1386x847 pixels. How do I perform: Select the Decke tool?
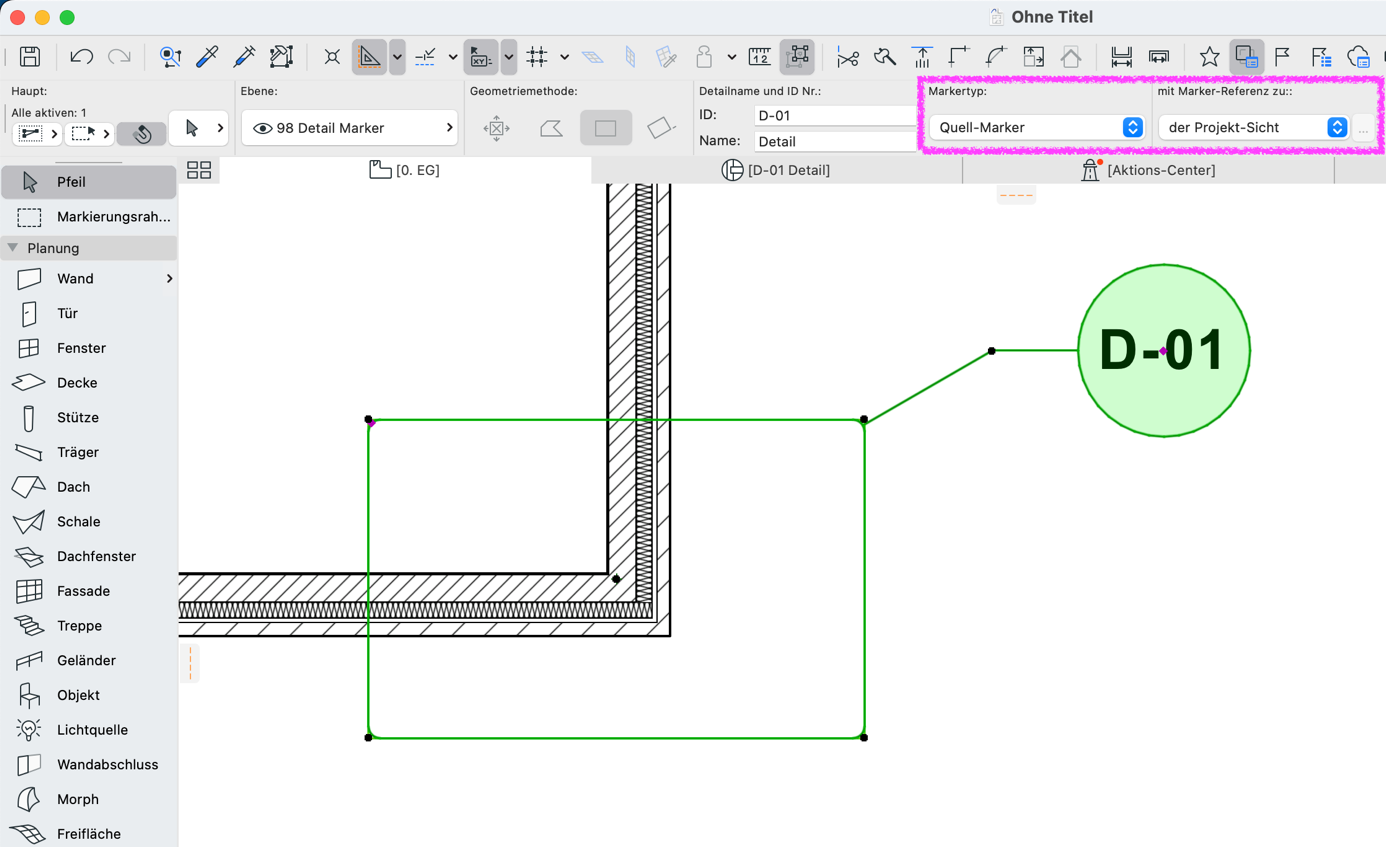click(x=89, y=383)
